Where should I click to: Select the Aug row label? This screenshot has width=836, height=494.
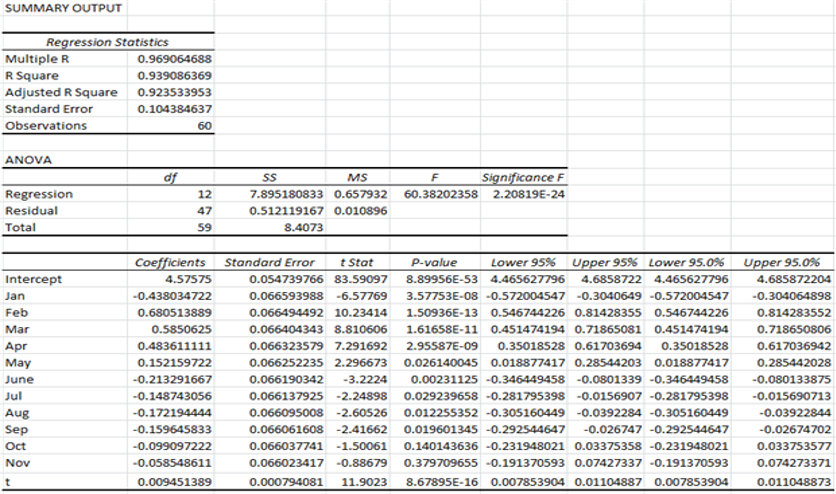coord(17,413)
